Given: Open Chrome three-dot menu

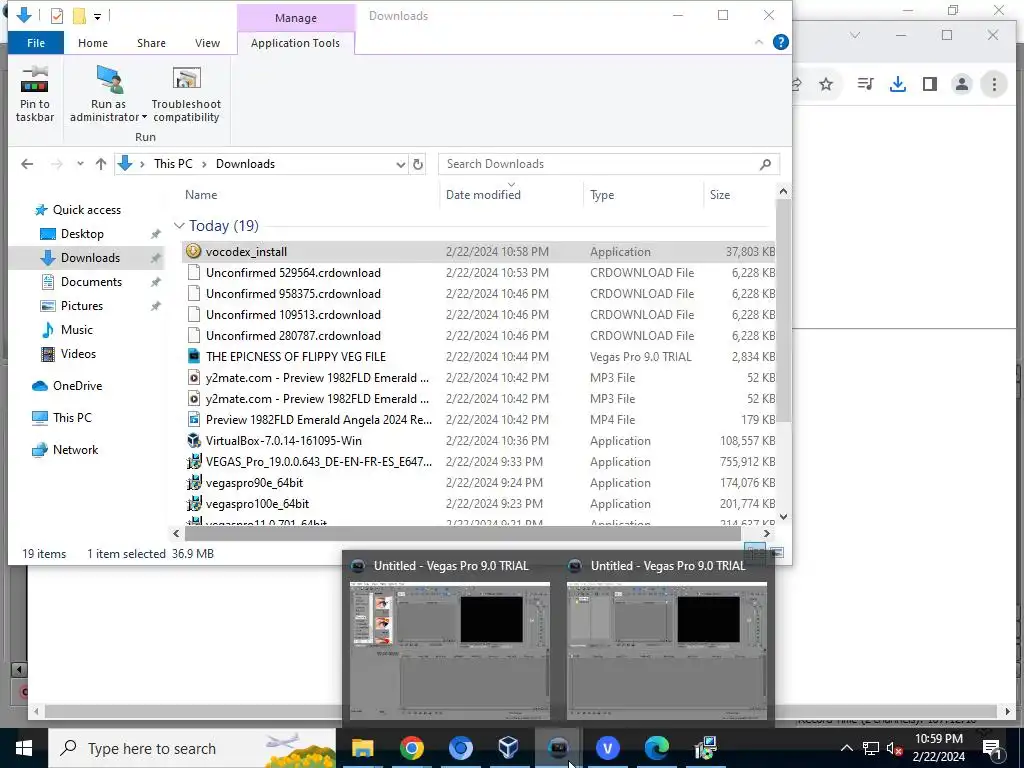Looking at the screenshot, I should click(994, 84).
